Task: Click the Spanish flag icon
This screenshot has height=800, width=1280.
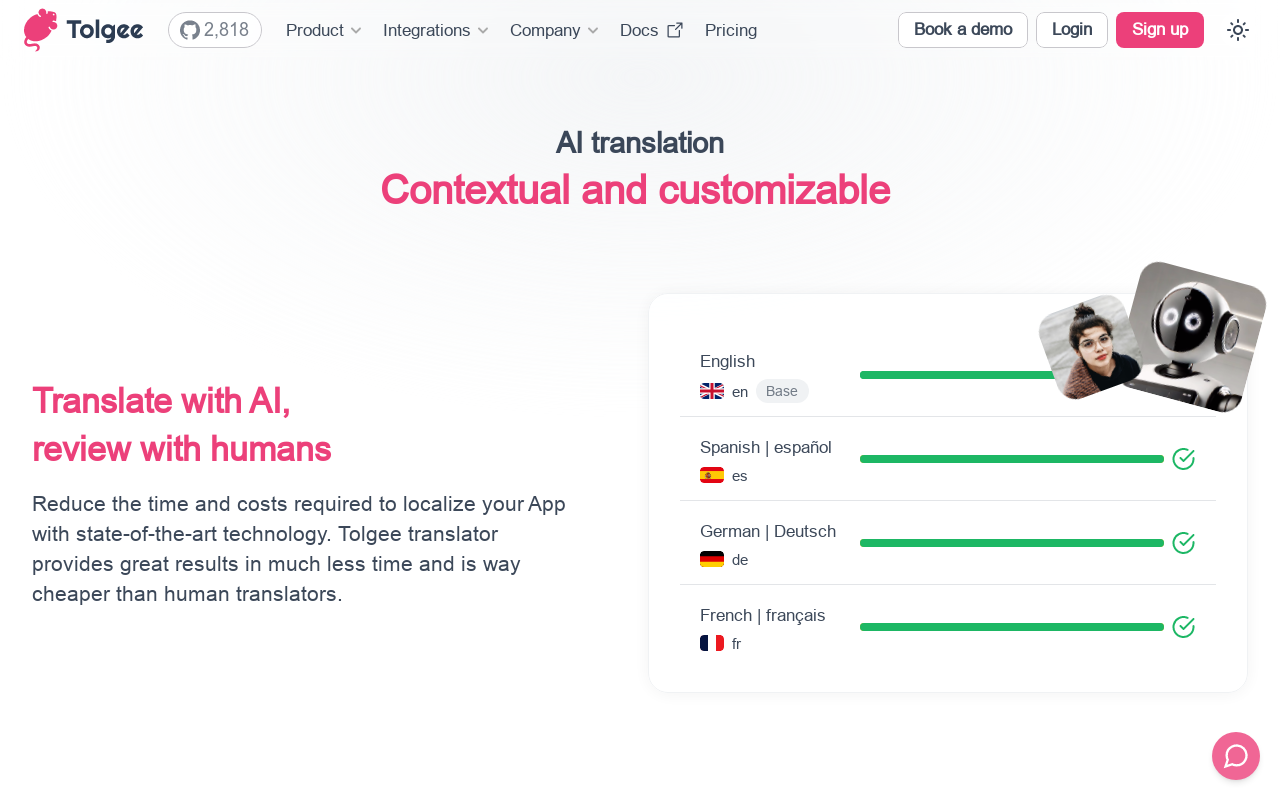Action: [x=712, y=476]
